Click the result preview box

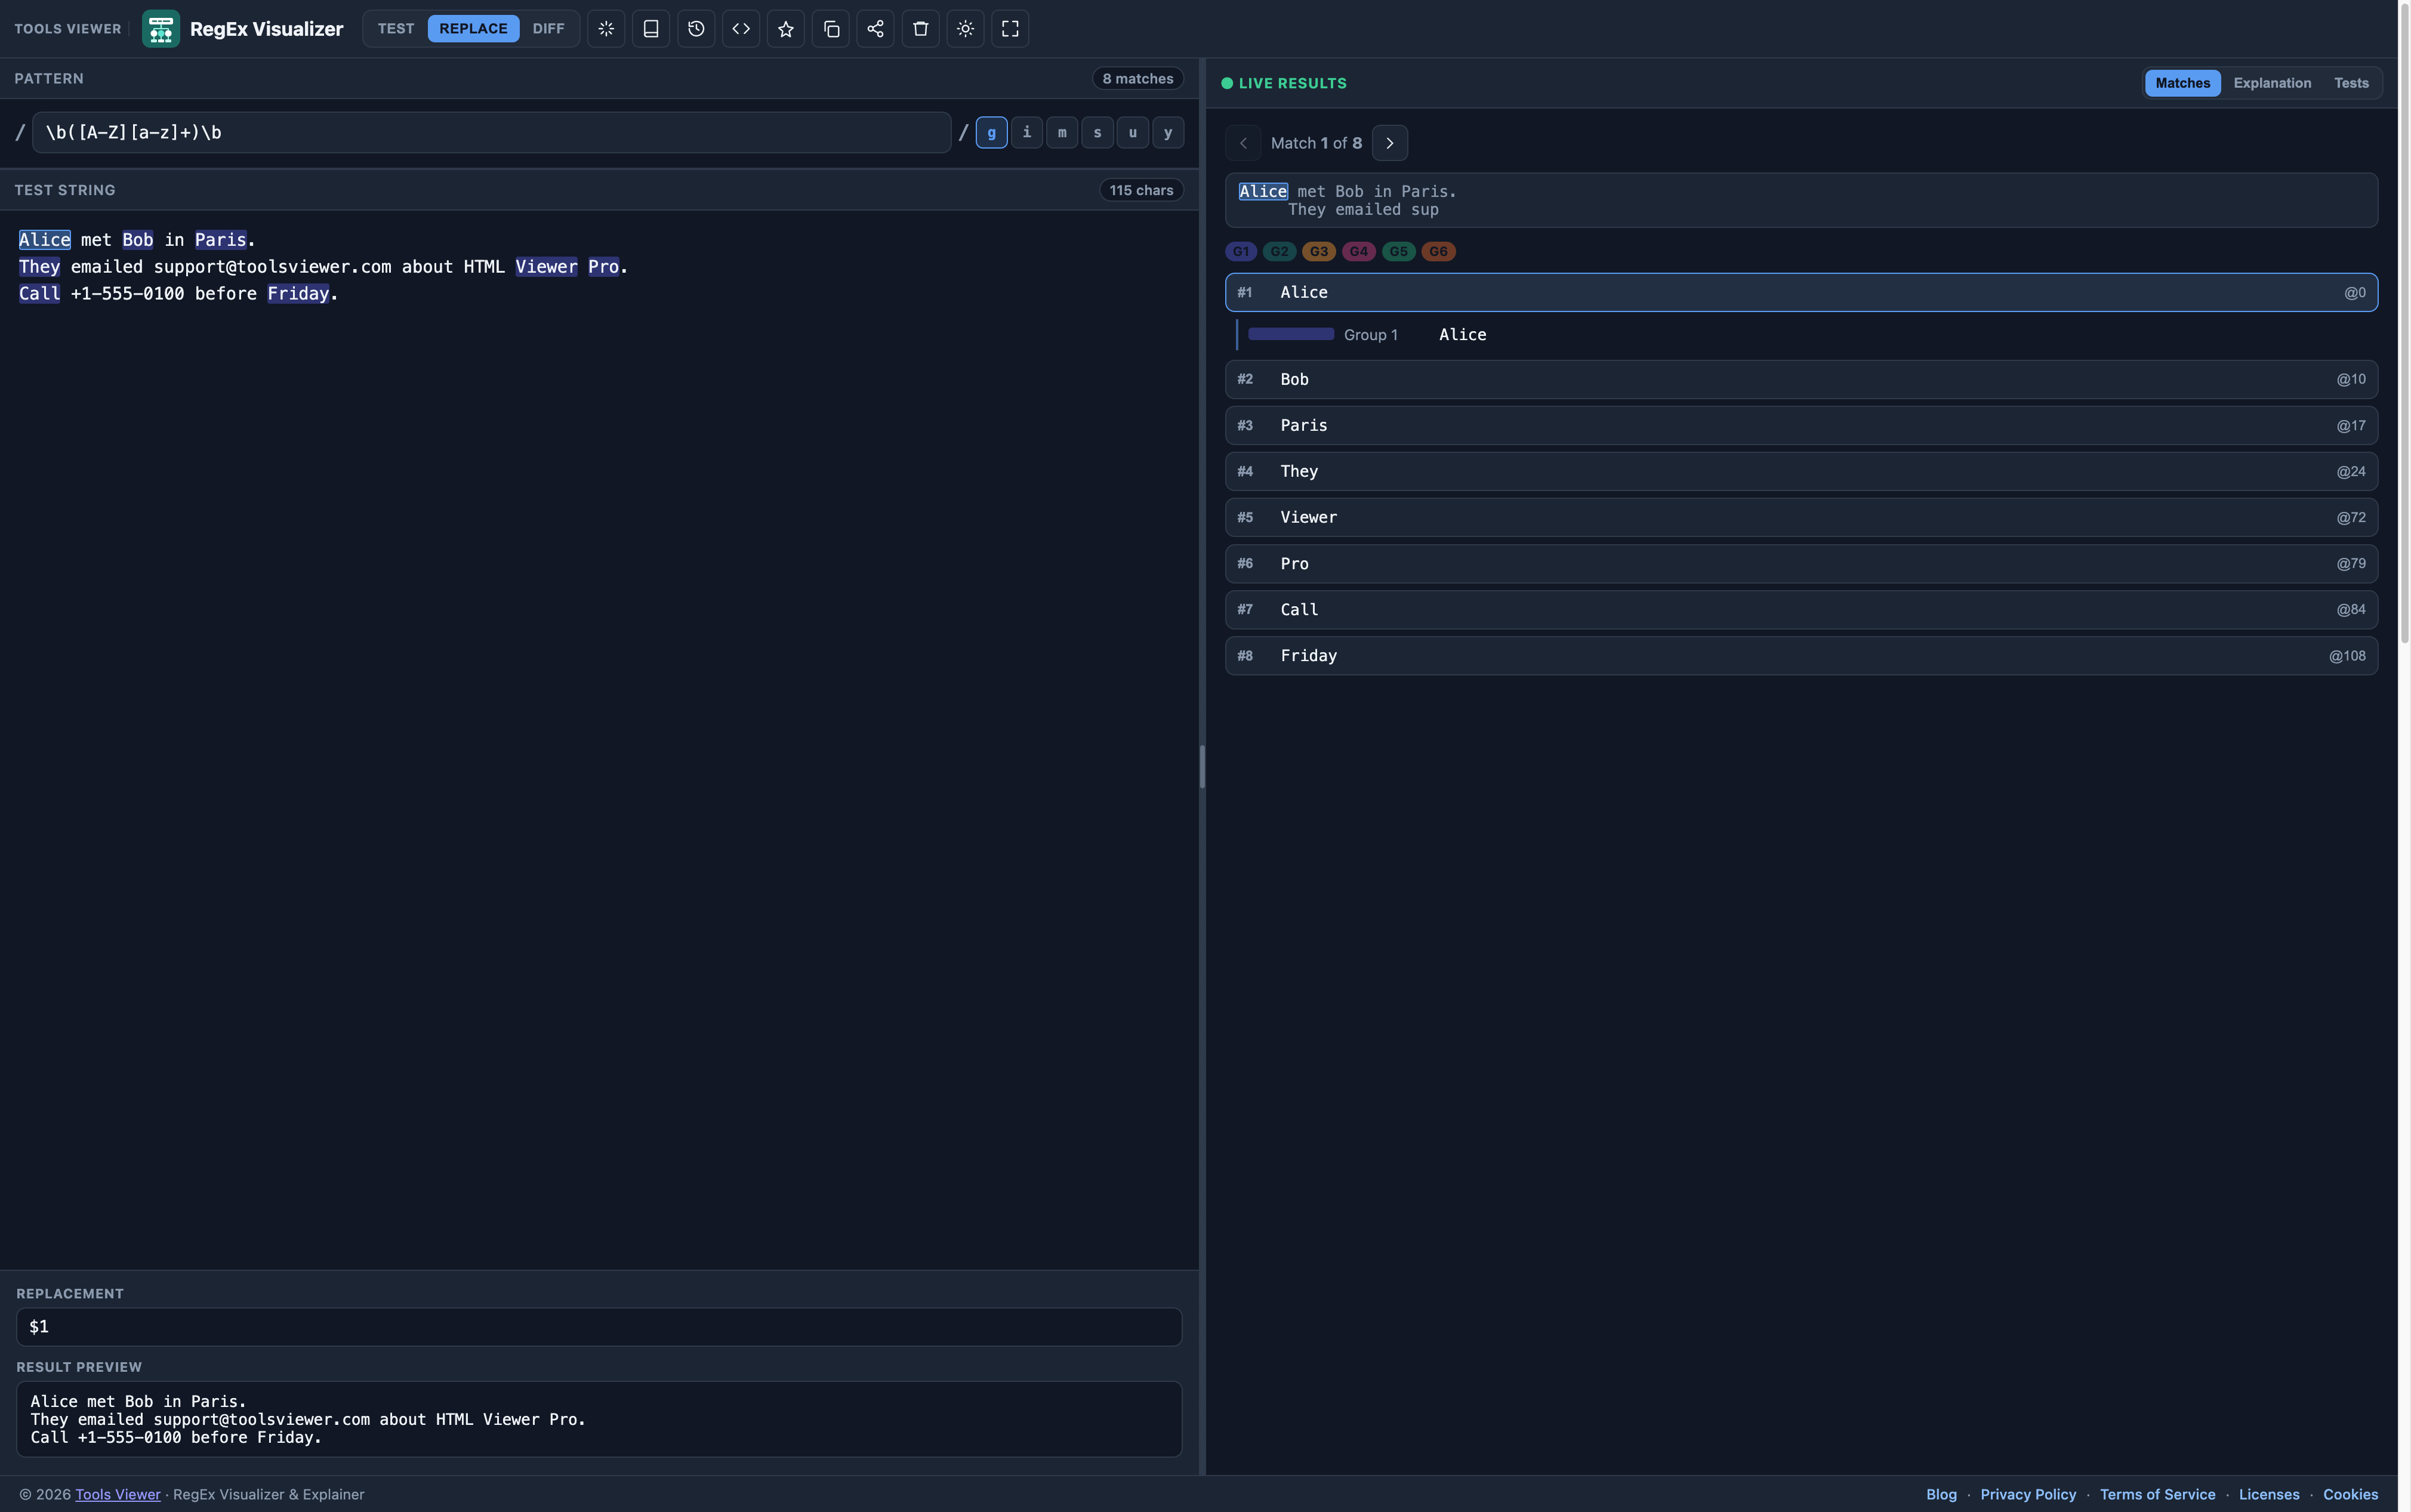coord(599,1420)
